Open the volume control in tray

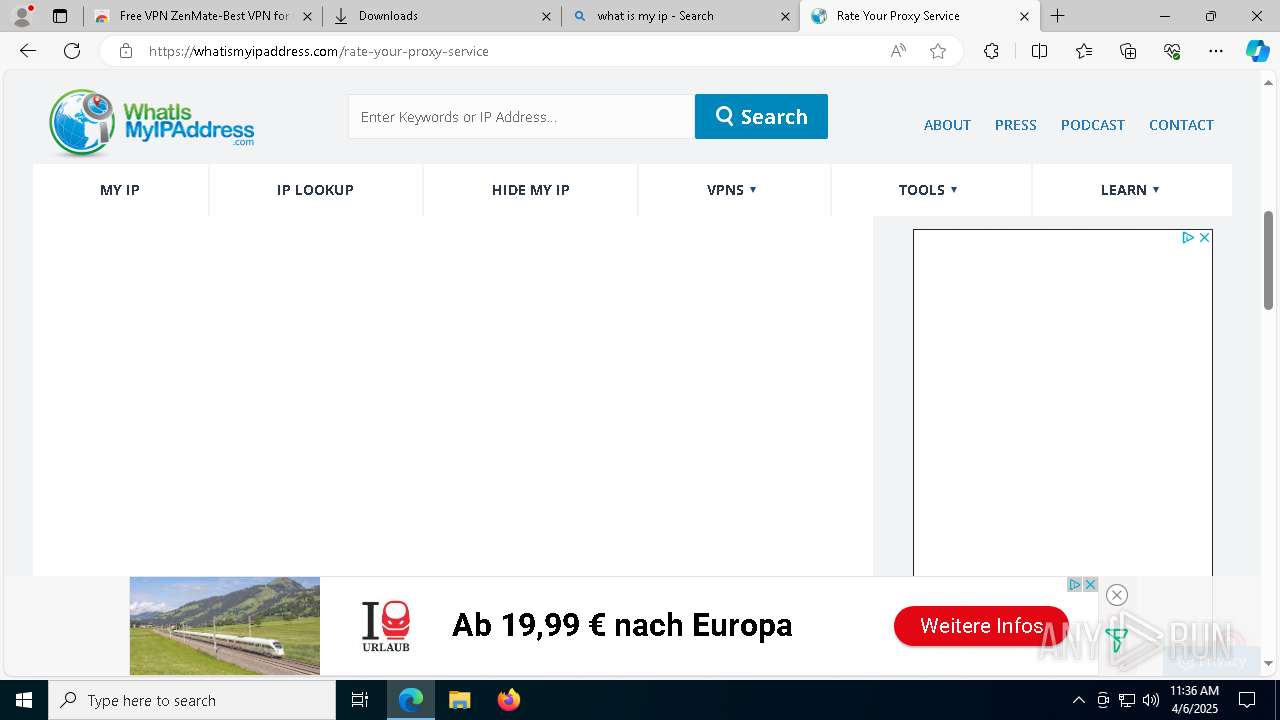1151,700
